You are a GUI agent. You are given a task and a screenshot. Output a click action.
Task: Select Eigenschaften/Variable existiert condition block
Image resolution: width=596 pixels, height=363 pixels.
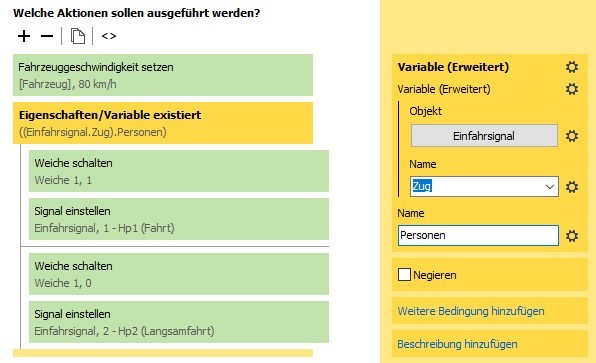point(163,123)
